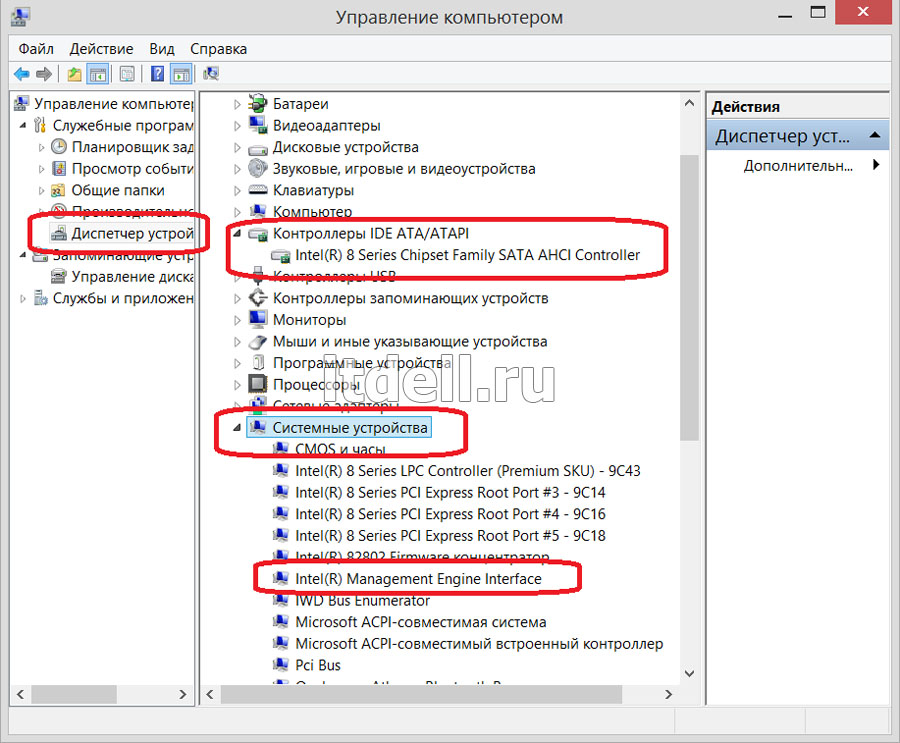Screen dimensions: 900x743
Task: Select the Pci Bus device
Action: (x=317, y=665)
